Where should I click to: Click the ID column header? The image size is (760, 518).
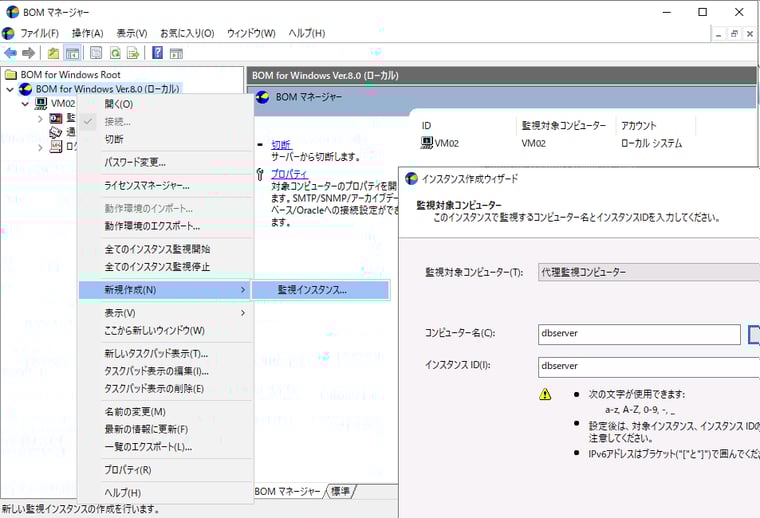(427, 126)
